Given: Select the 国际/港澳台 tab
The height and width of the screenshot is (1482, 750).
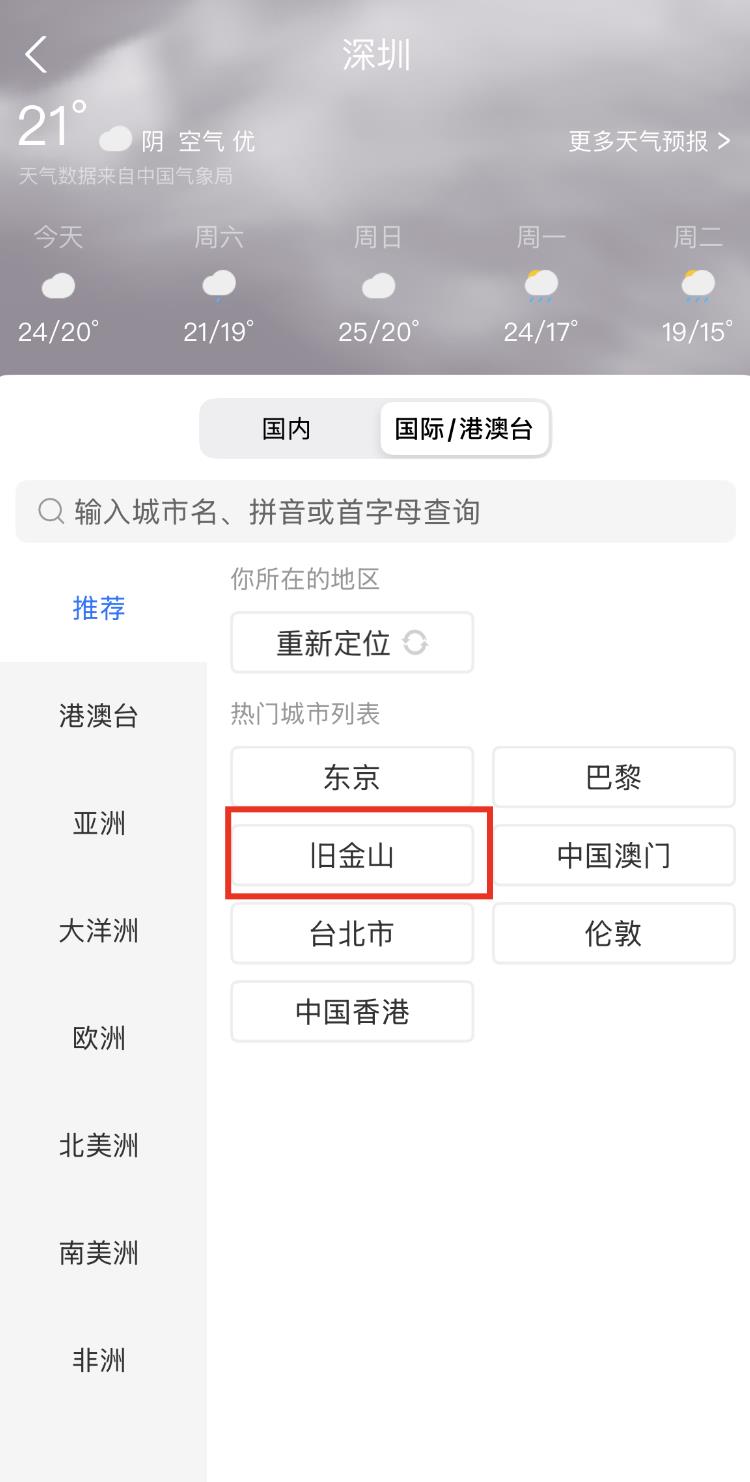Looking at the screenshot, I should click(x=464, y=428).
